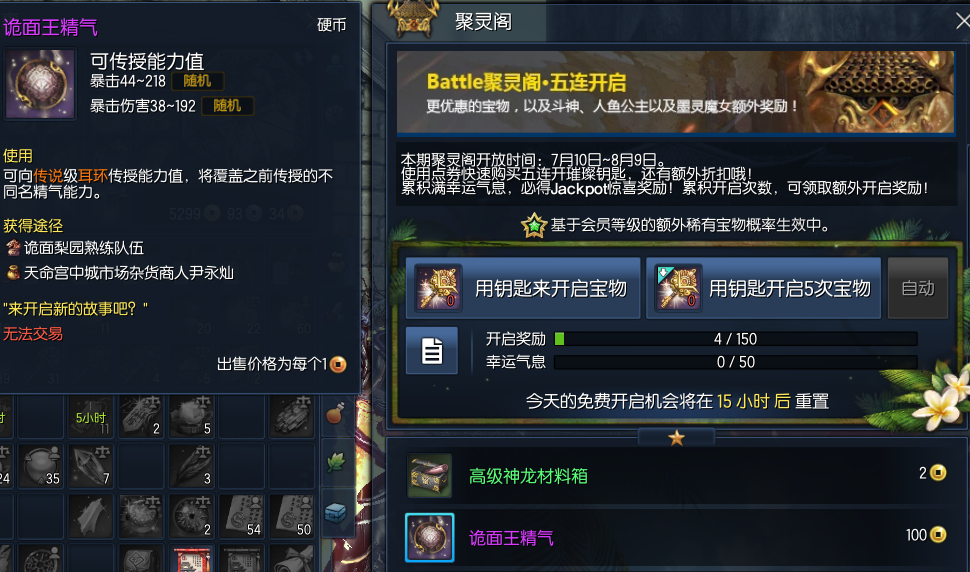The image size is (970, 572).
Task: Open the reward list document icon
Action: click(x=432, y=351)
